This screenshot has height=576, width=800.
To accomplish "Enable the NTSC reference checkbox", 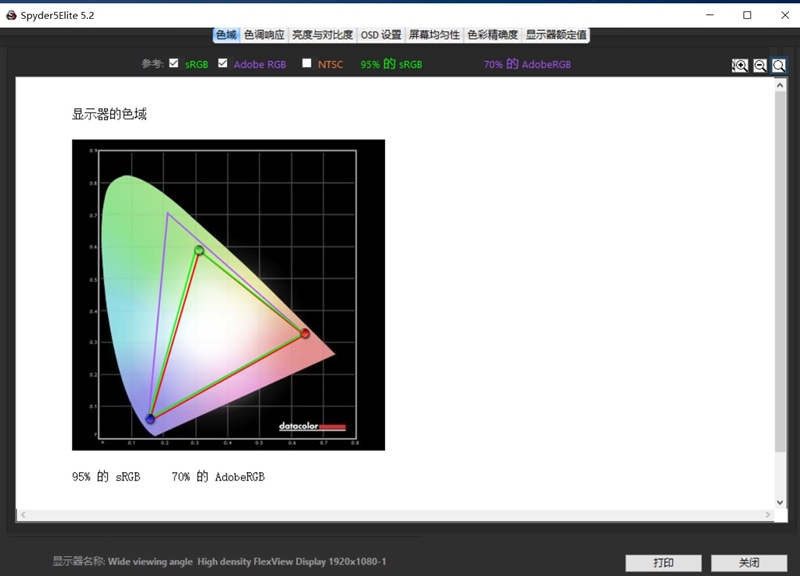I will pyautogui.click(x=307, y=63).
